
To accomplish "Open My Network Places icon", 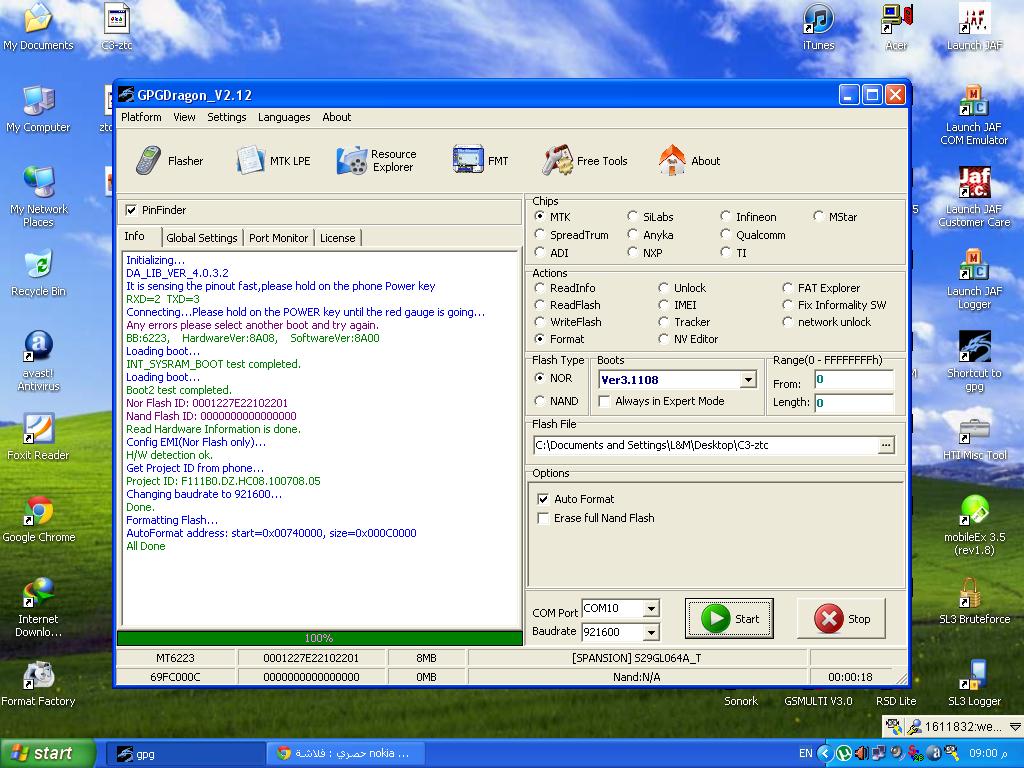I will pos(38,196).
